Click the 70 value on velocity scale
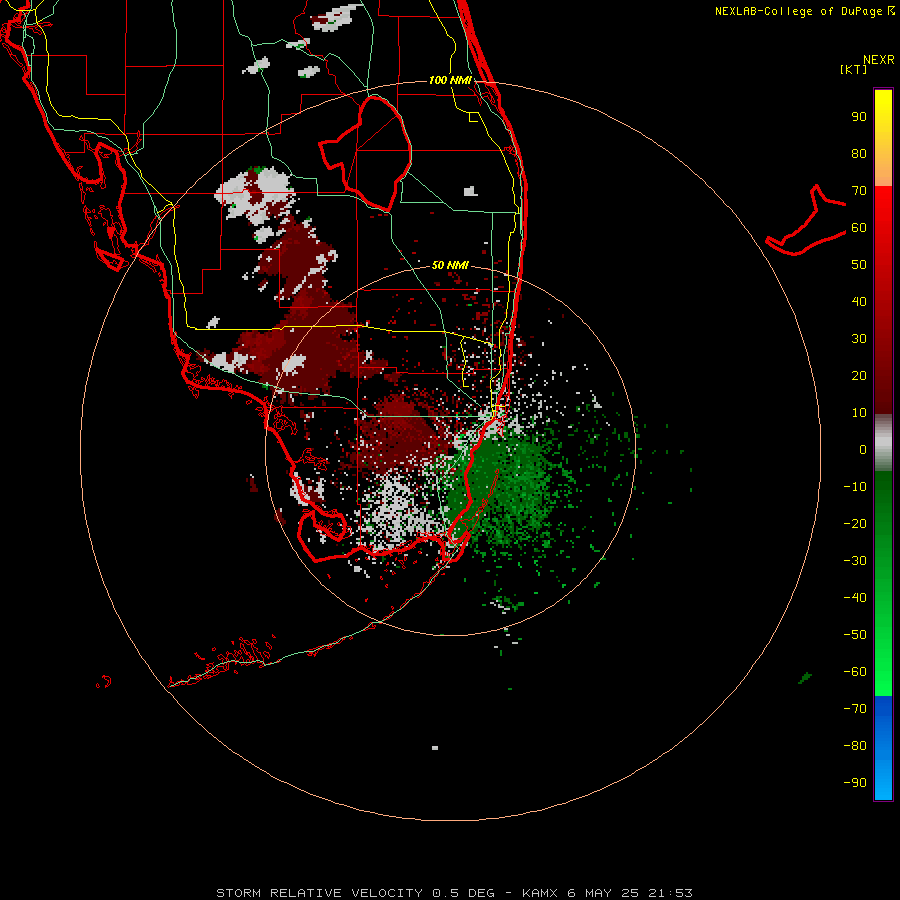This screenshot has height=900, width=900. pos(859,191)
